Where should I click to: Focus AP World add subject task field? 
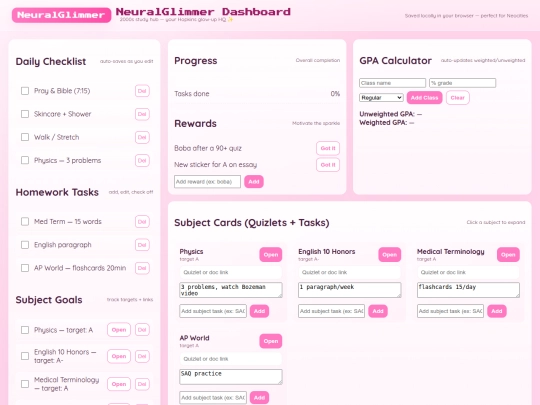(x=213, y=397)
